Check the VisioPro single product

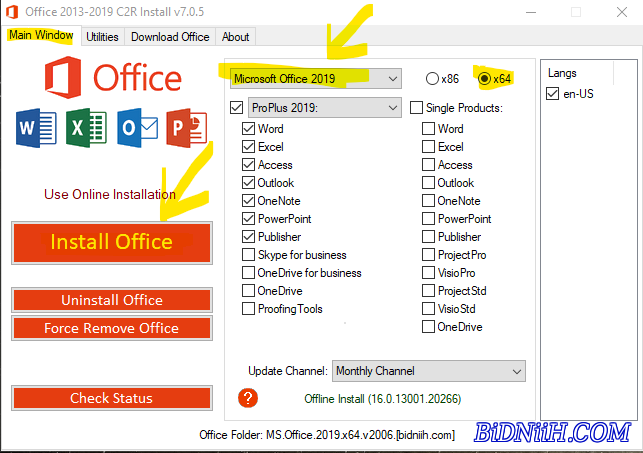(429, 273)
